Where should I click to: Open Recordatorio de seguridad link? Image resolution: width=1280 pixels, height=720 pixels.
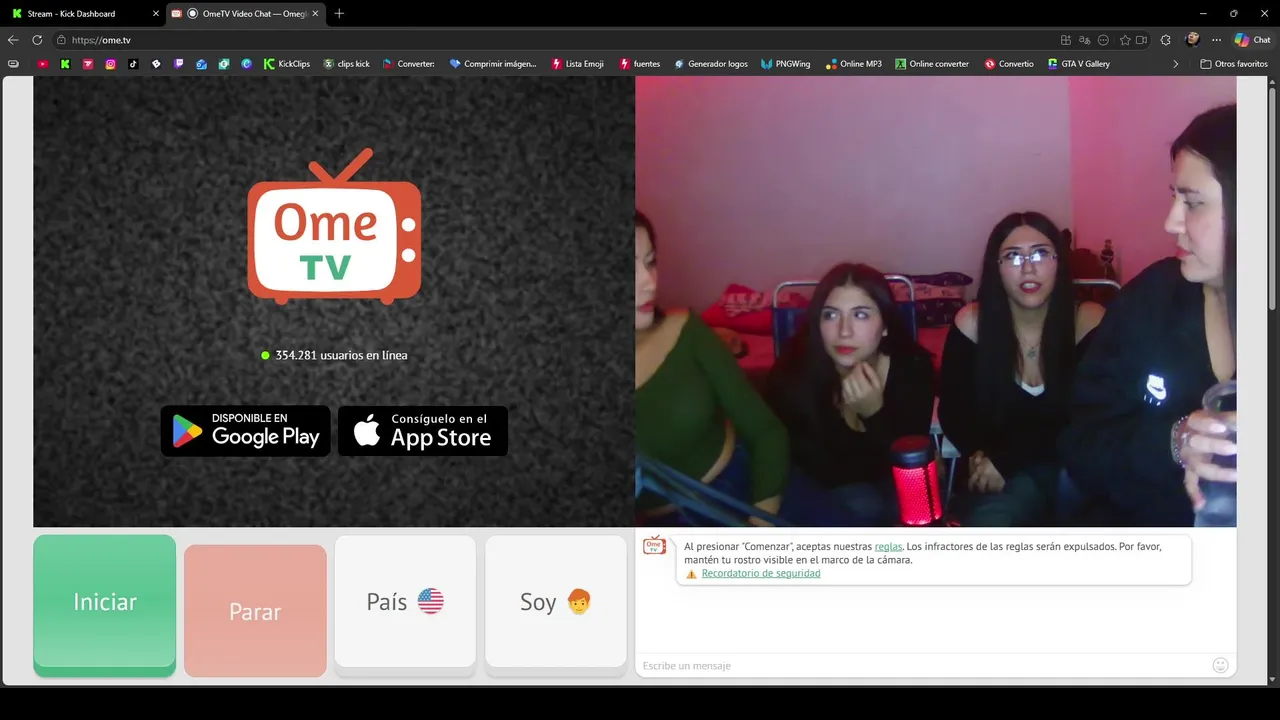coord(761,574)
